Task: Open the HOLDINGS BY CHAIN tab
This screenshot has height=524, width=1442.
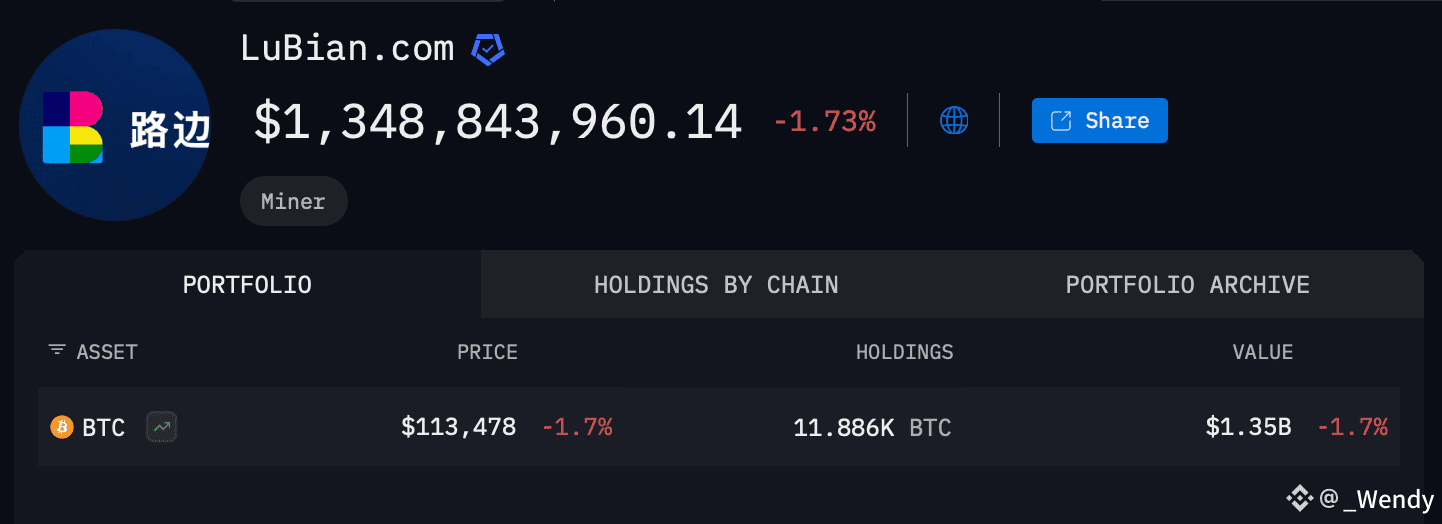Action: 716,285
